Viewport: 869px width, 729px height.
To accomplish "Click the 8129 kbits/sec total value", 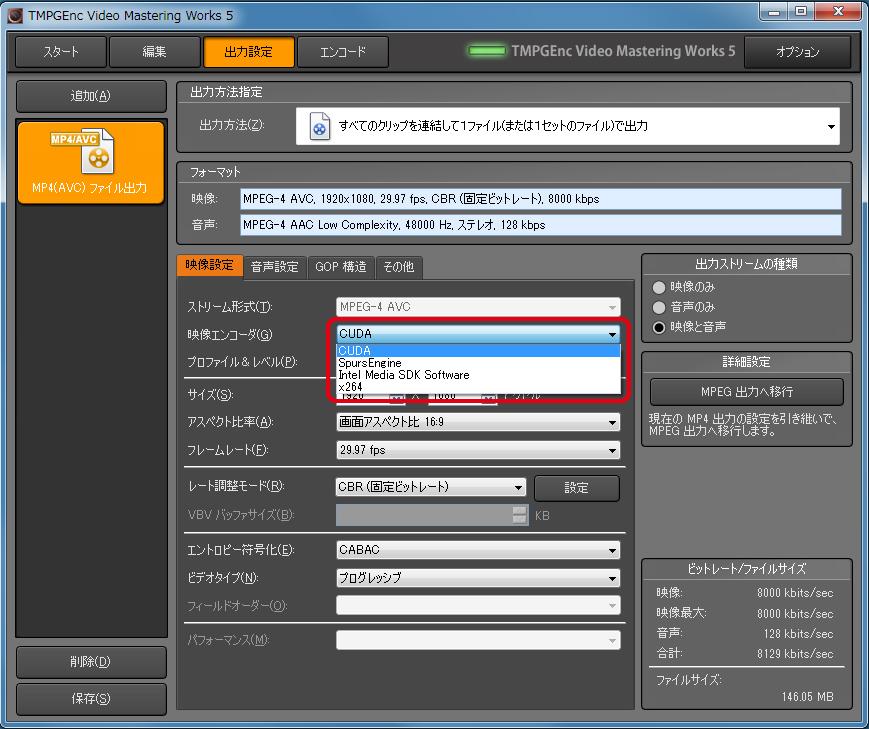I will tap(795, 654).
